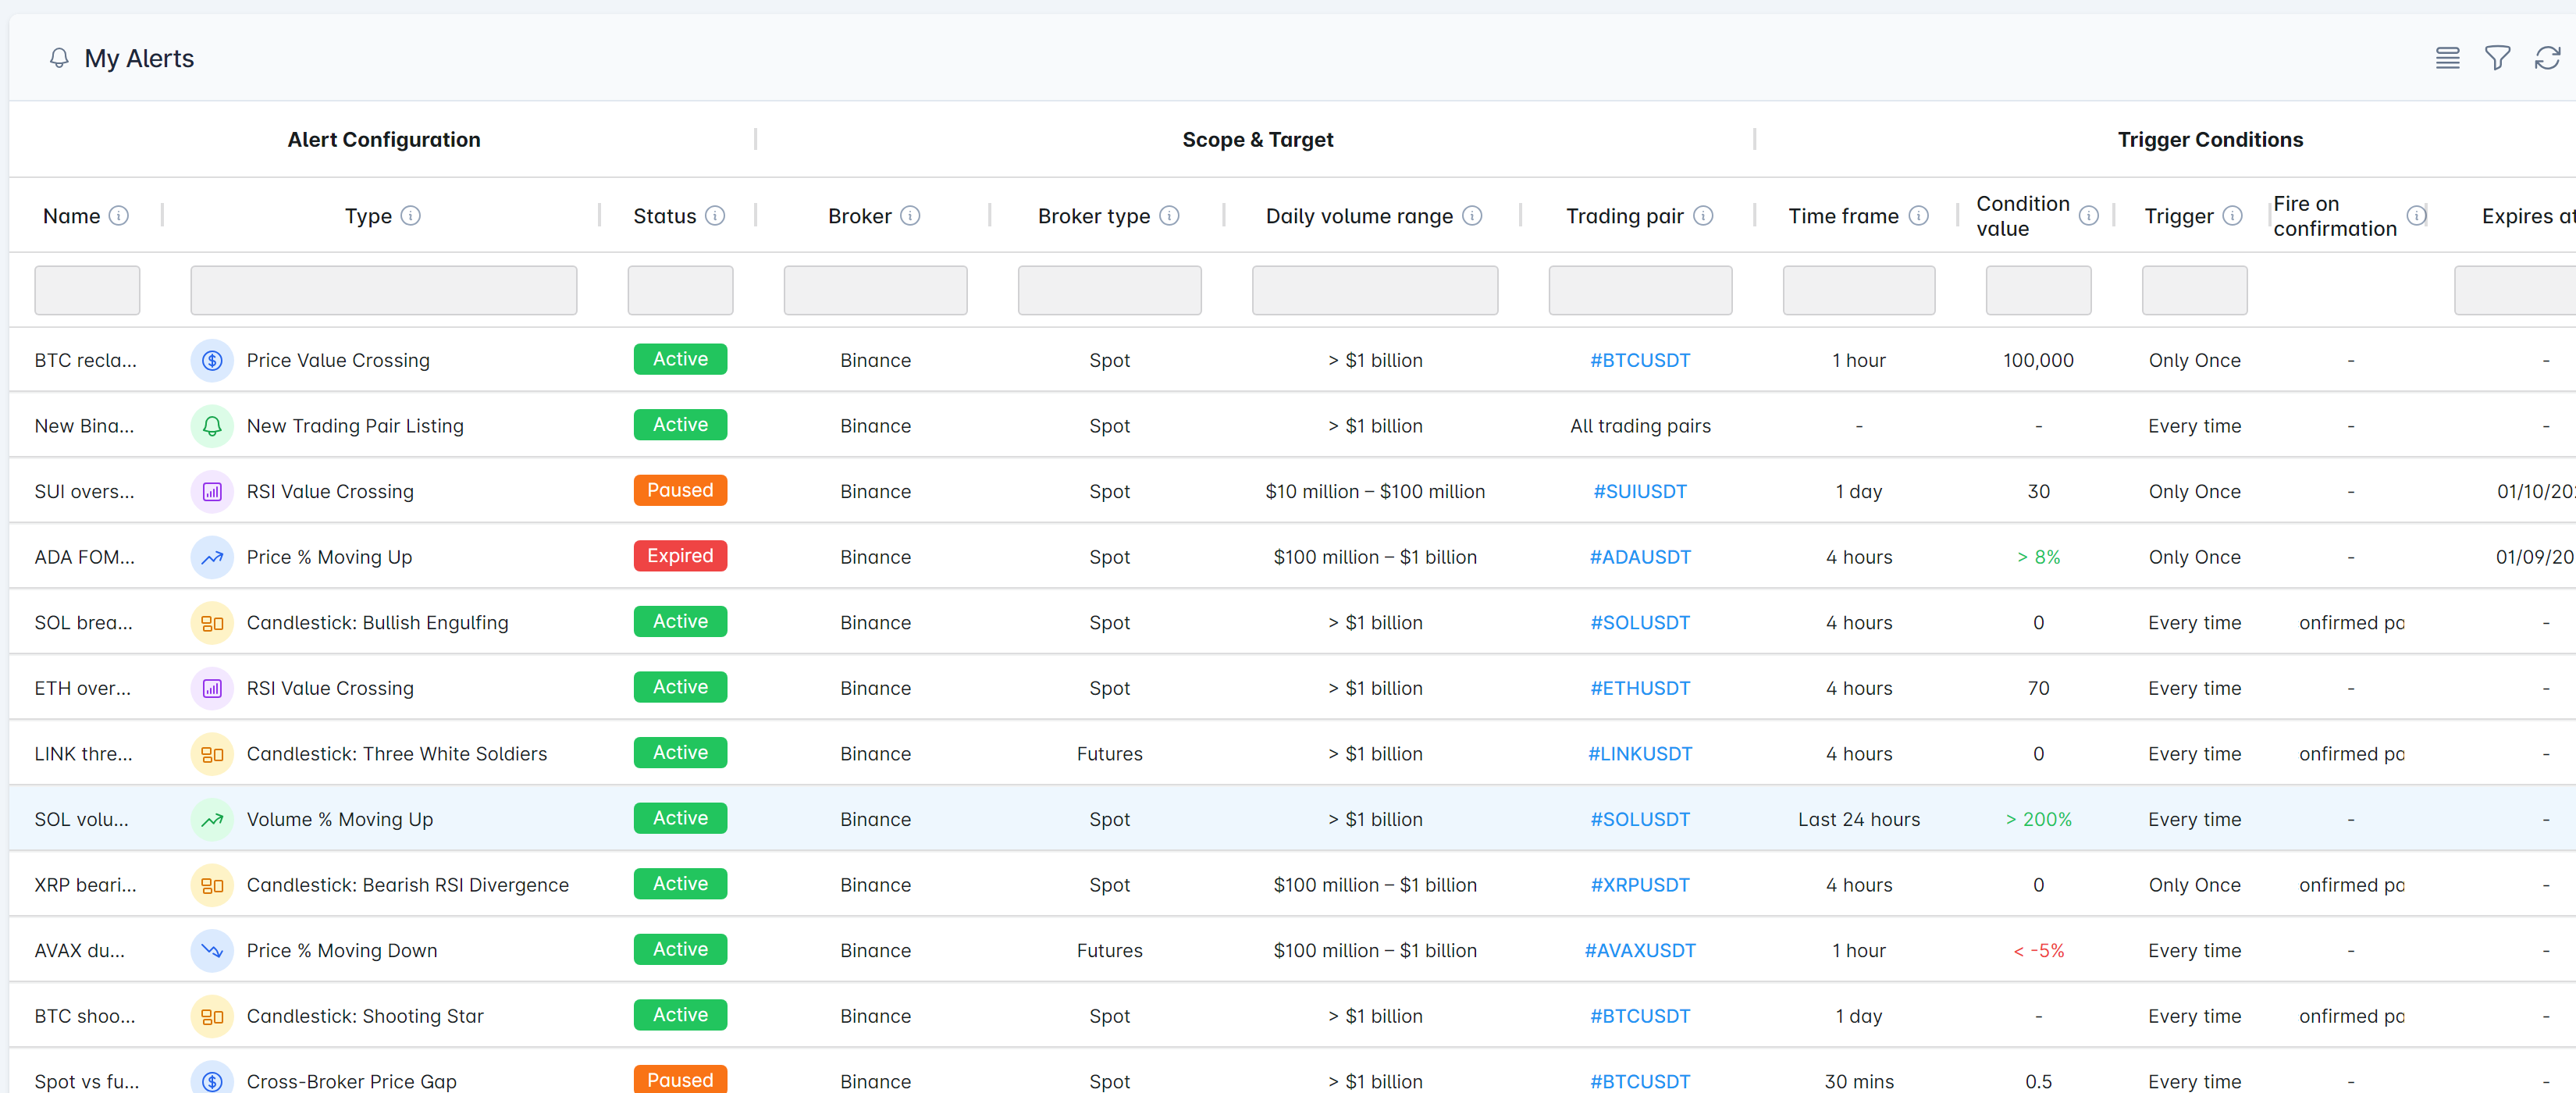Click the Trading pair filter field
The width and height of the screenshot is (2576, 1093).
coord(1640,290)
